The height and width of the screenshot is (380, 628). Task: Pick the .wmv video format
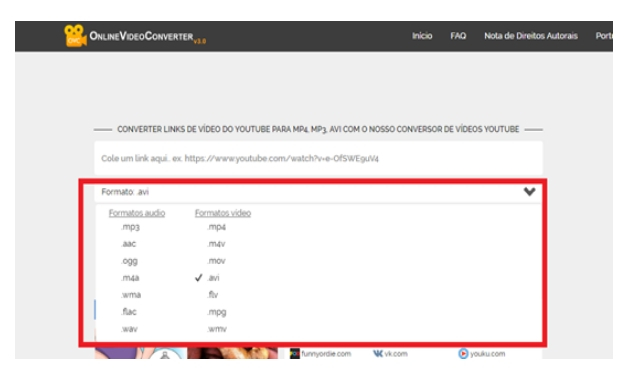pyautogui.click(x=217, y=329)
